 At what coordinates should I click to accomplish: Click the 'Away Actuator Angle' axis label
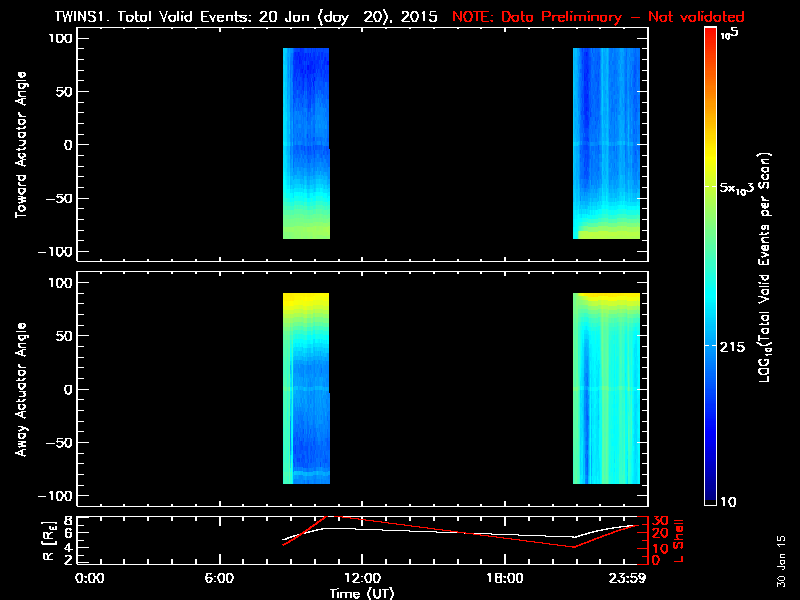tap(21, 390)
